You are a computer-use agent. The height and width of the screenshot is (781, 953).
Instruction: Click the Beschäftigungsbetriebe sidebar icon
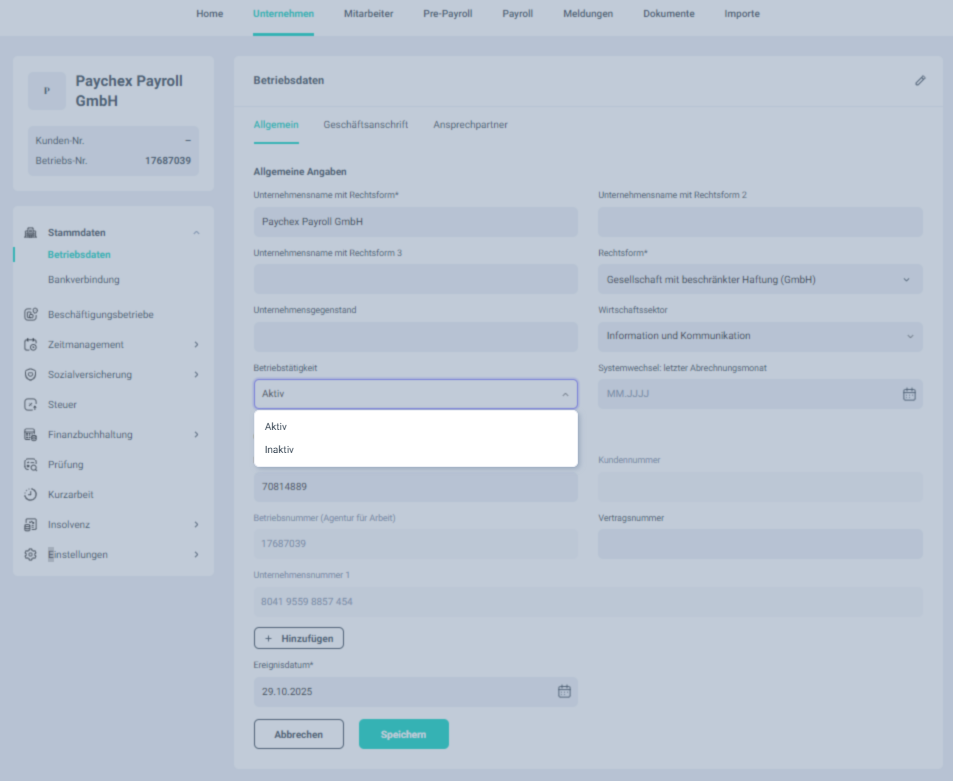[30, 315]
